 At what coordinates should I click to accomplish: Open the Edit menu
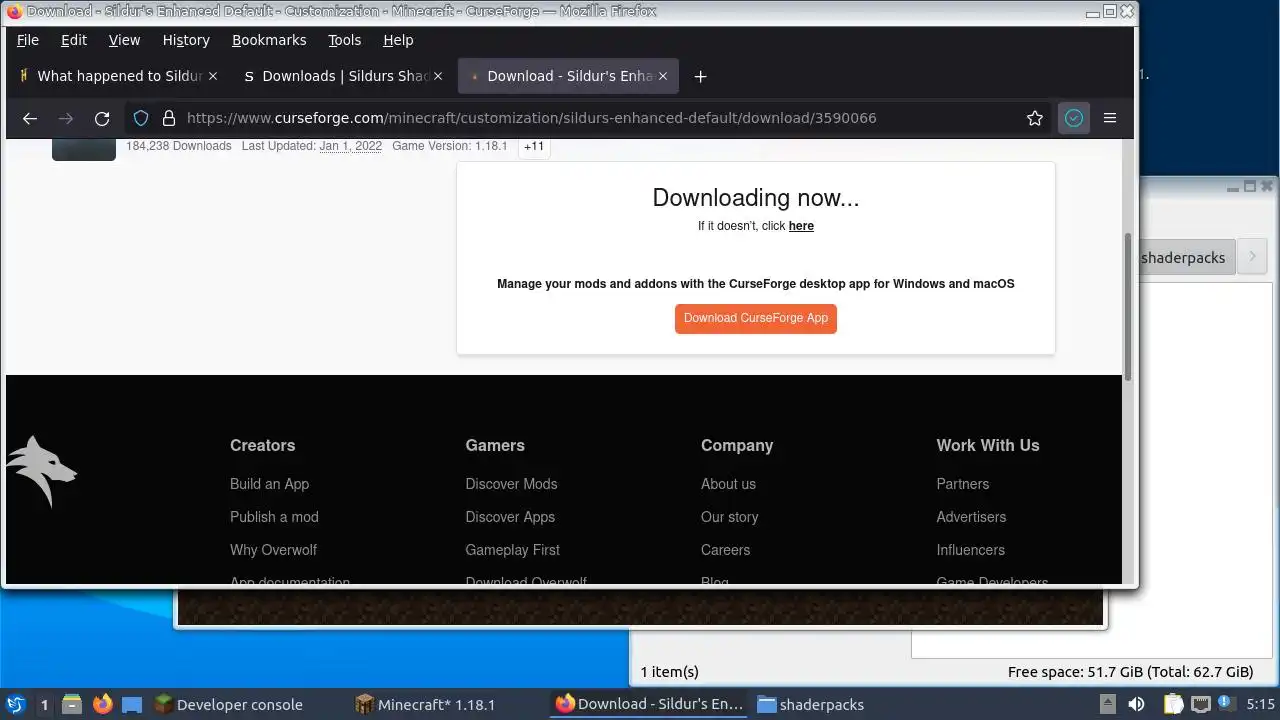point(74,40)
